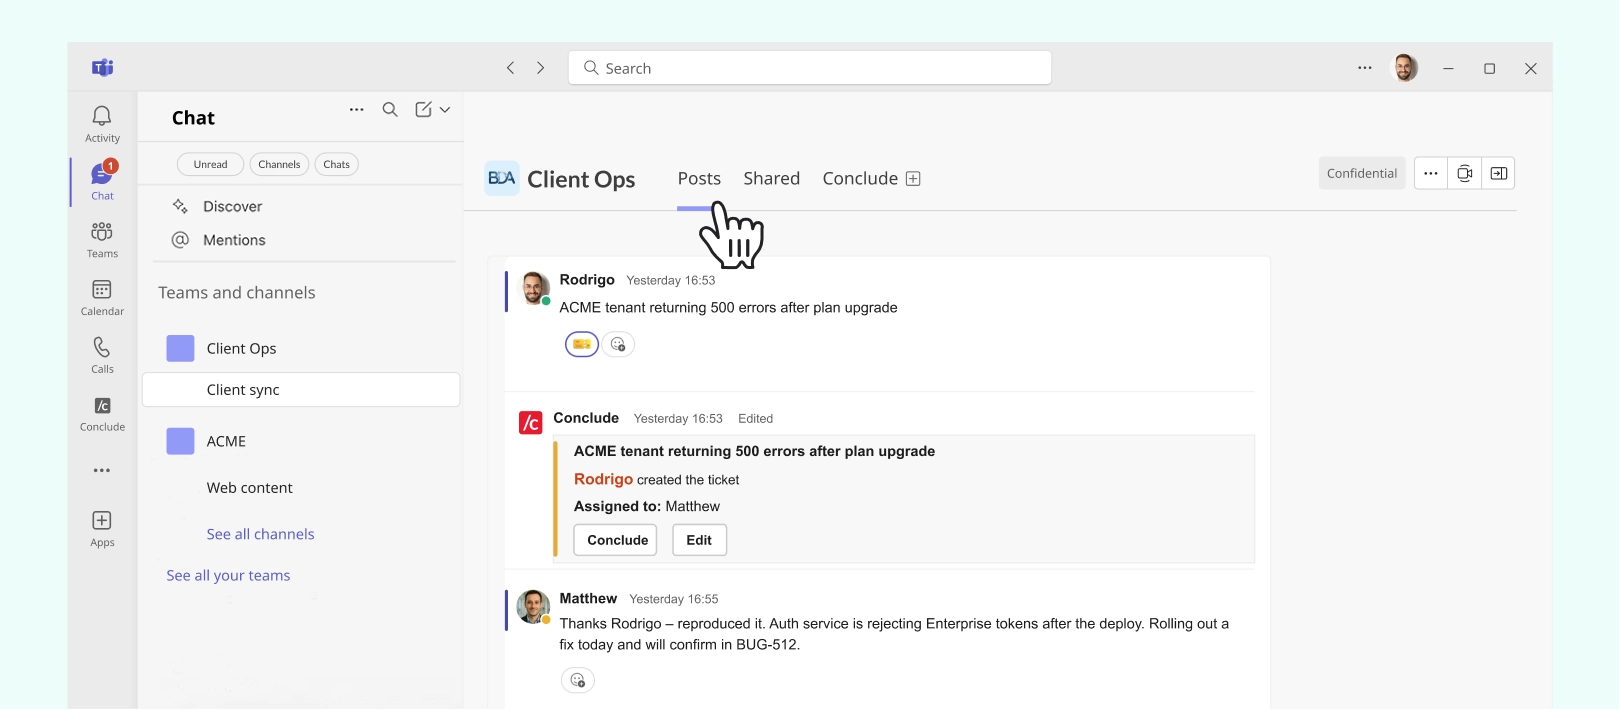Open the Calendar in sidebar
The width and height of the screenshot is (1620, 710).
point(102,297)
